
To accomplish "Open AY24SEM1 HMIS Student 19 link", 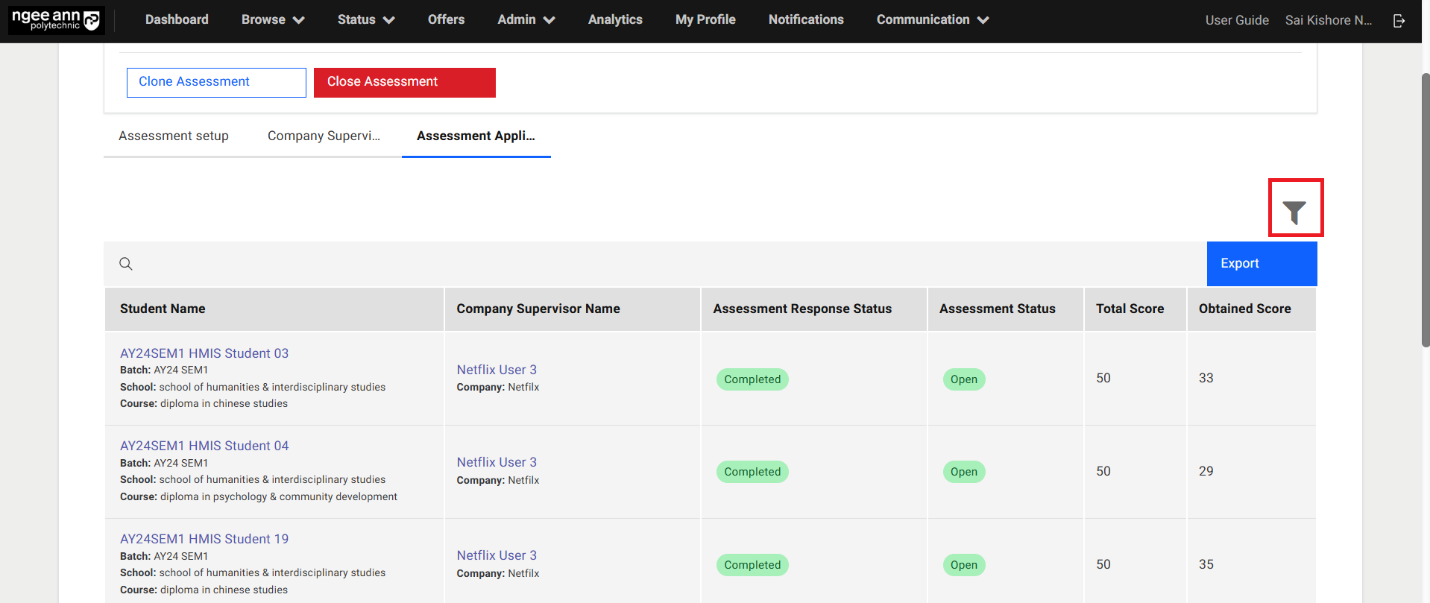I will (x=204, y=539).
